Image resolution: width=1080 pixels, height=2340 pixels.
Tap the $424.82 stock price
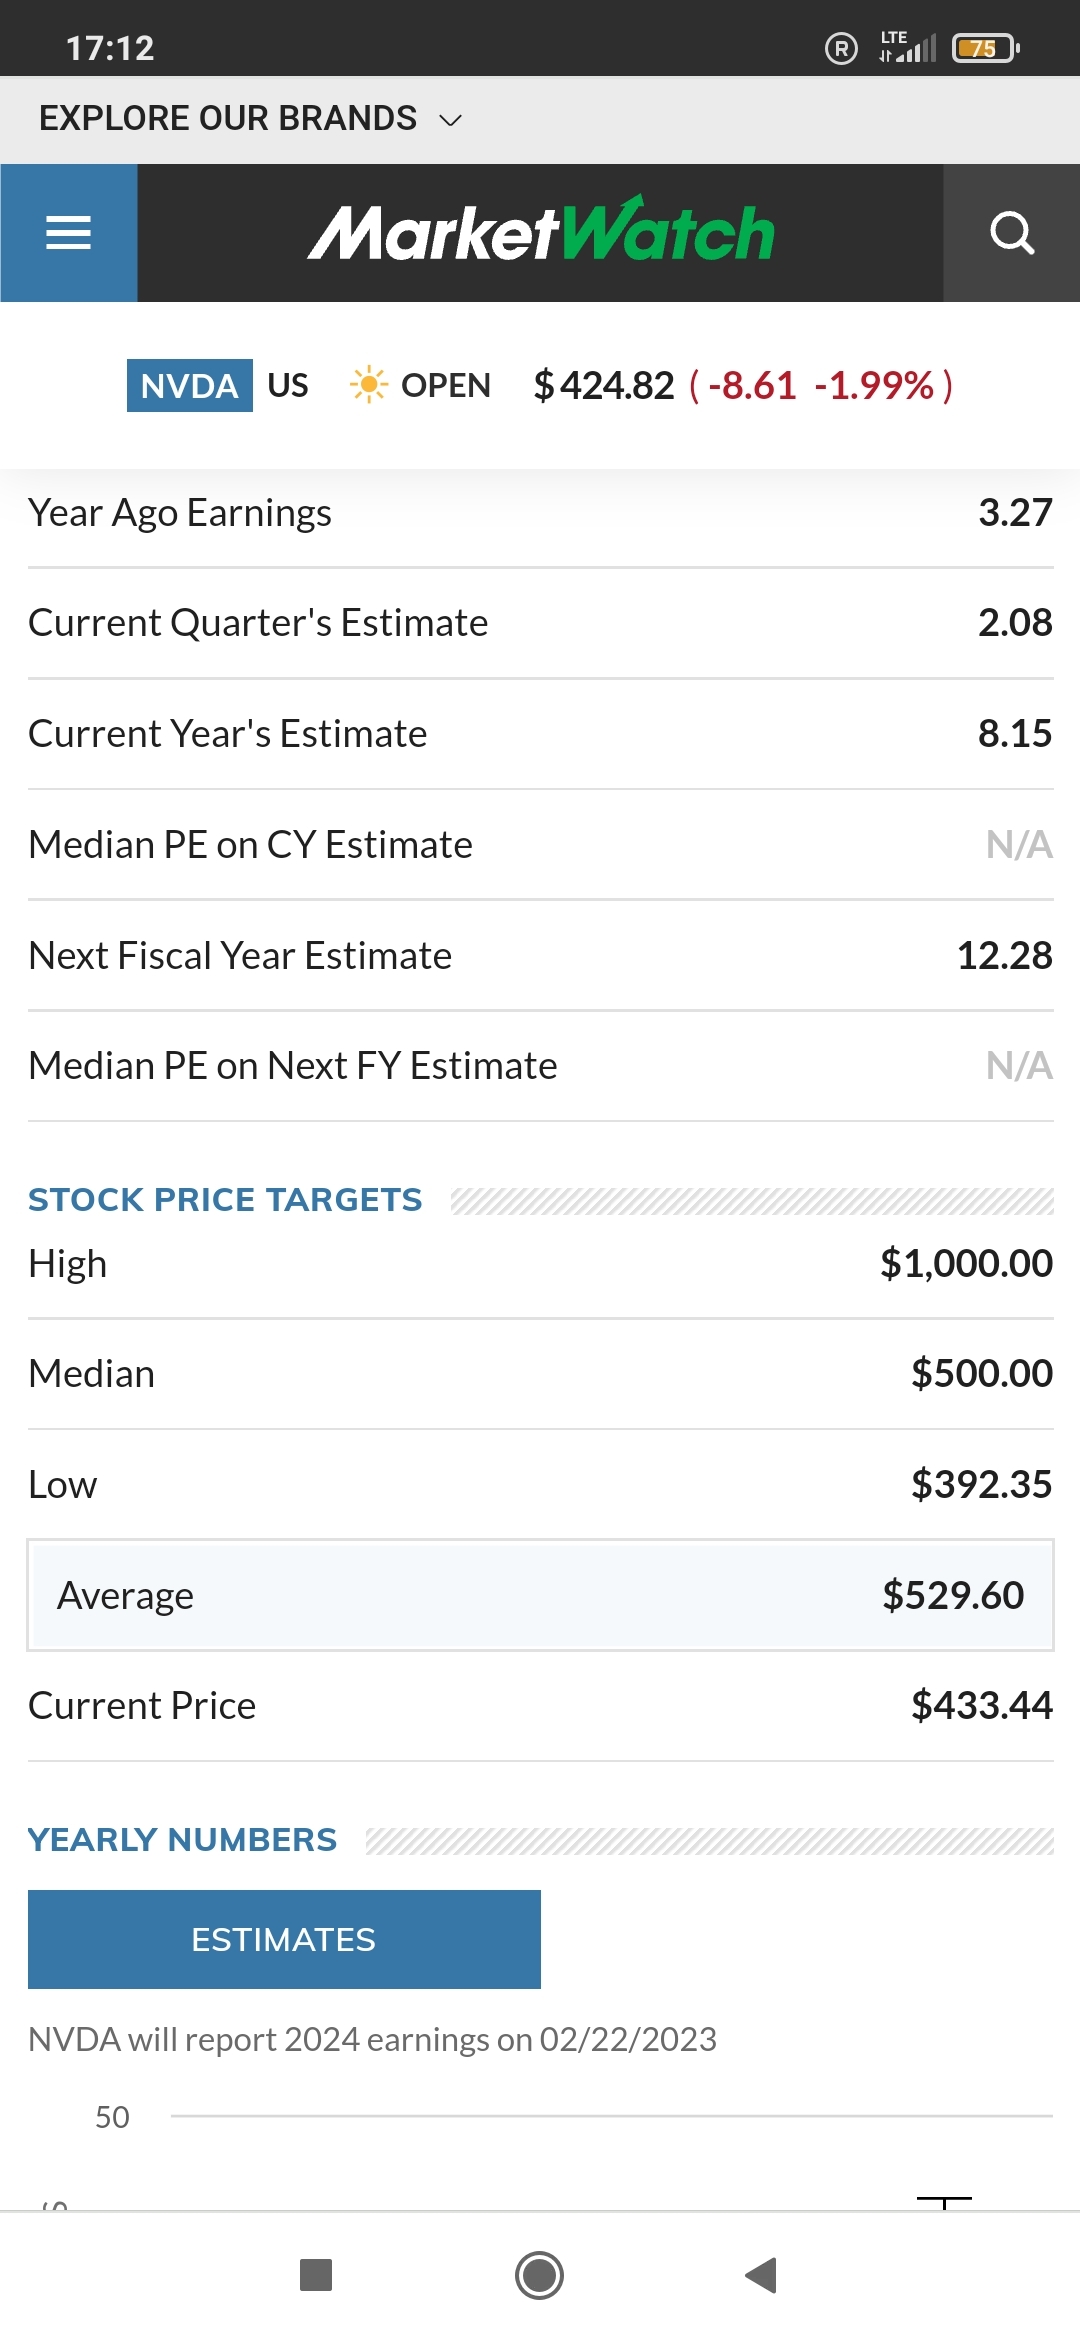(x=604, y=385)
